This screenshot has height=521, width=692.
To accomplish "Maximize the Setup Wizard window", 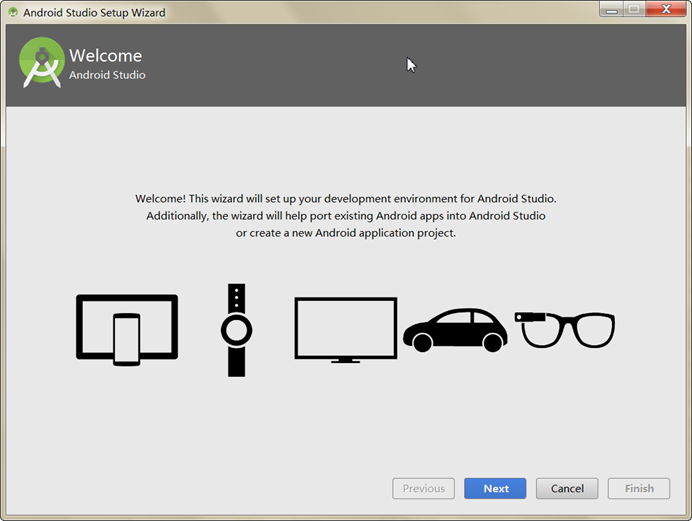I will (633, 10).
